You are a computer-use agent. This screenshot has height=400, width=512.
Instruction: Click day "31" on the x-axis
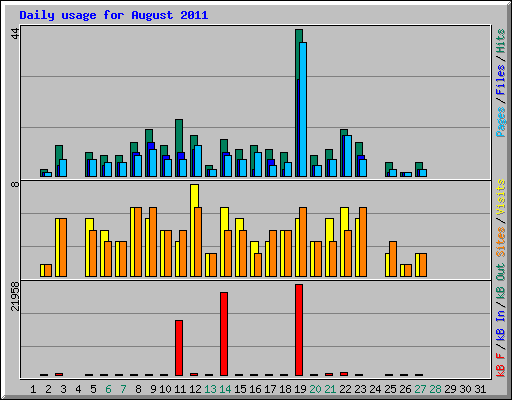480,389
